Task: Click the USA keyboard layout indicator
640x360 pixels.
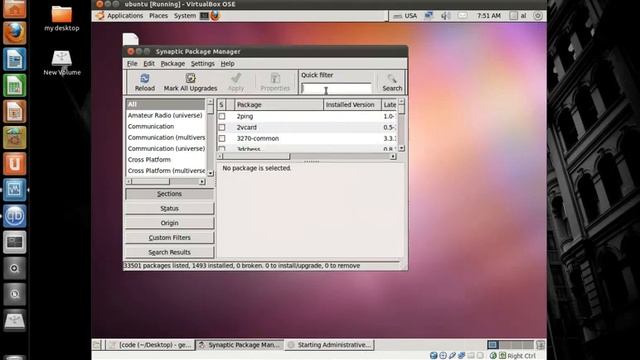Action: pos(405,16)
